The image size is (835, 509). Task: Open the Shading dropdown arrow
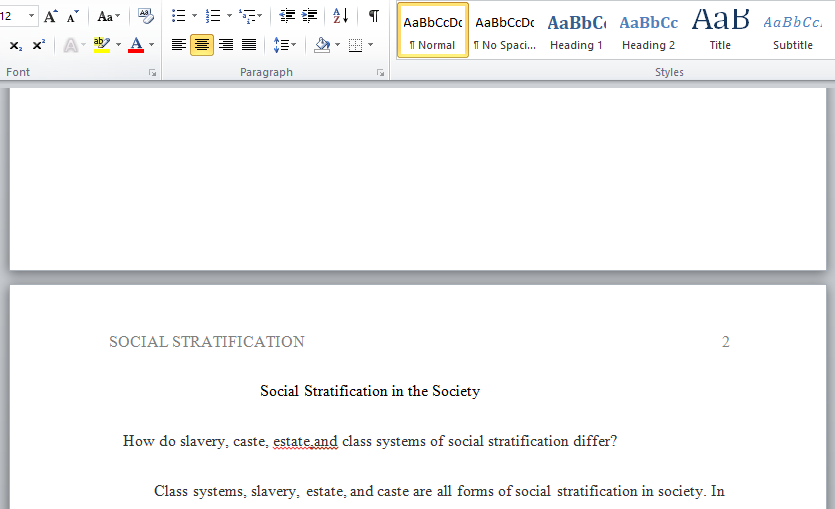[x=338, y=45]
